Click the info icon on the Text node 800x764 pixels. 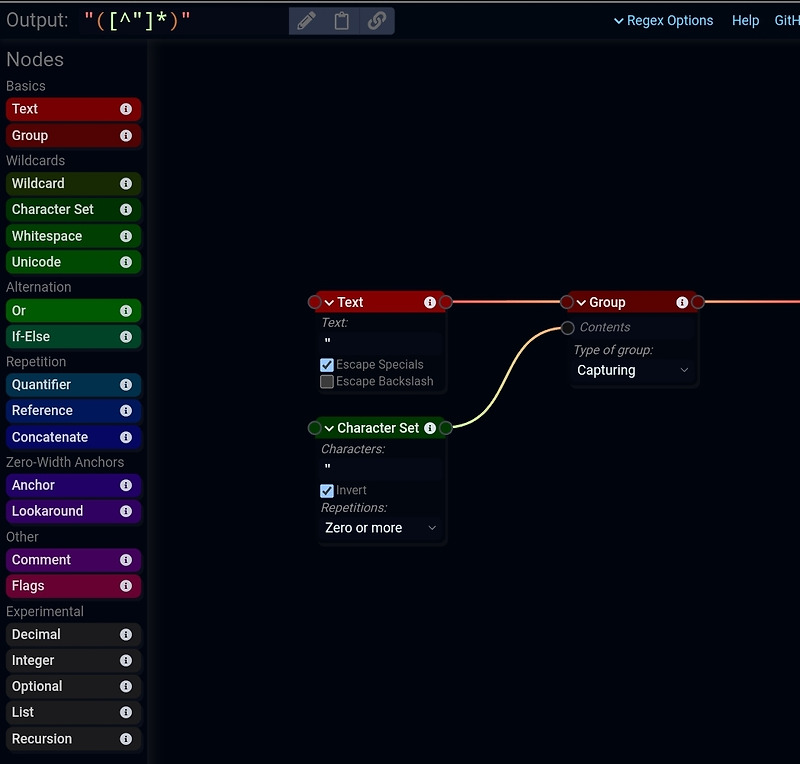(430, 302)
